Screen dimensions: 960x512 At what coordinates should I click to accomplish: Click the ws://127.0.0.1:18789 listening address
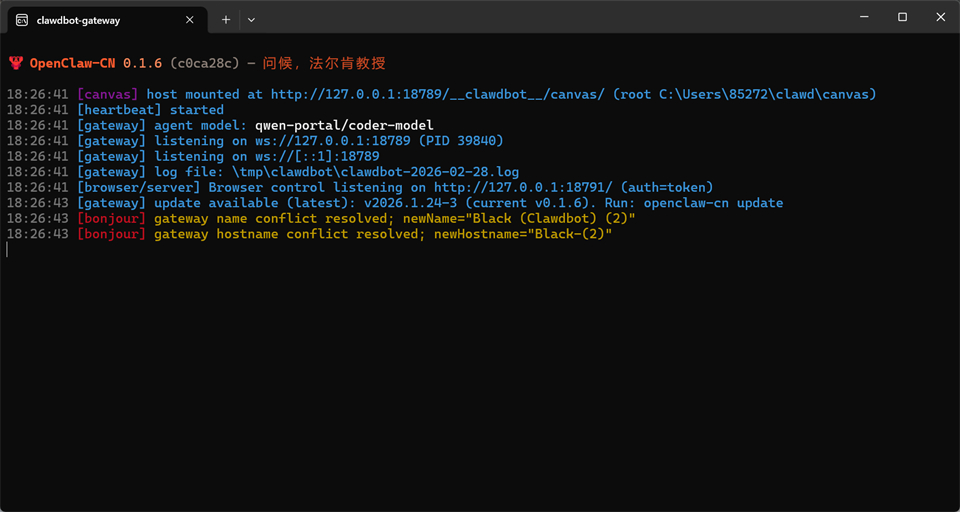pos(332,141)
